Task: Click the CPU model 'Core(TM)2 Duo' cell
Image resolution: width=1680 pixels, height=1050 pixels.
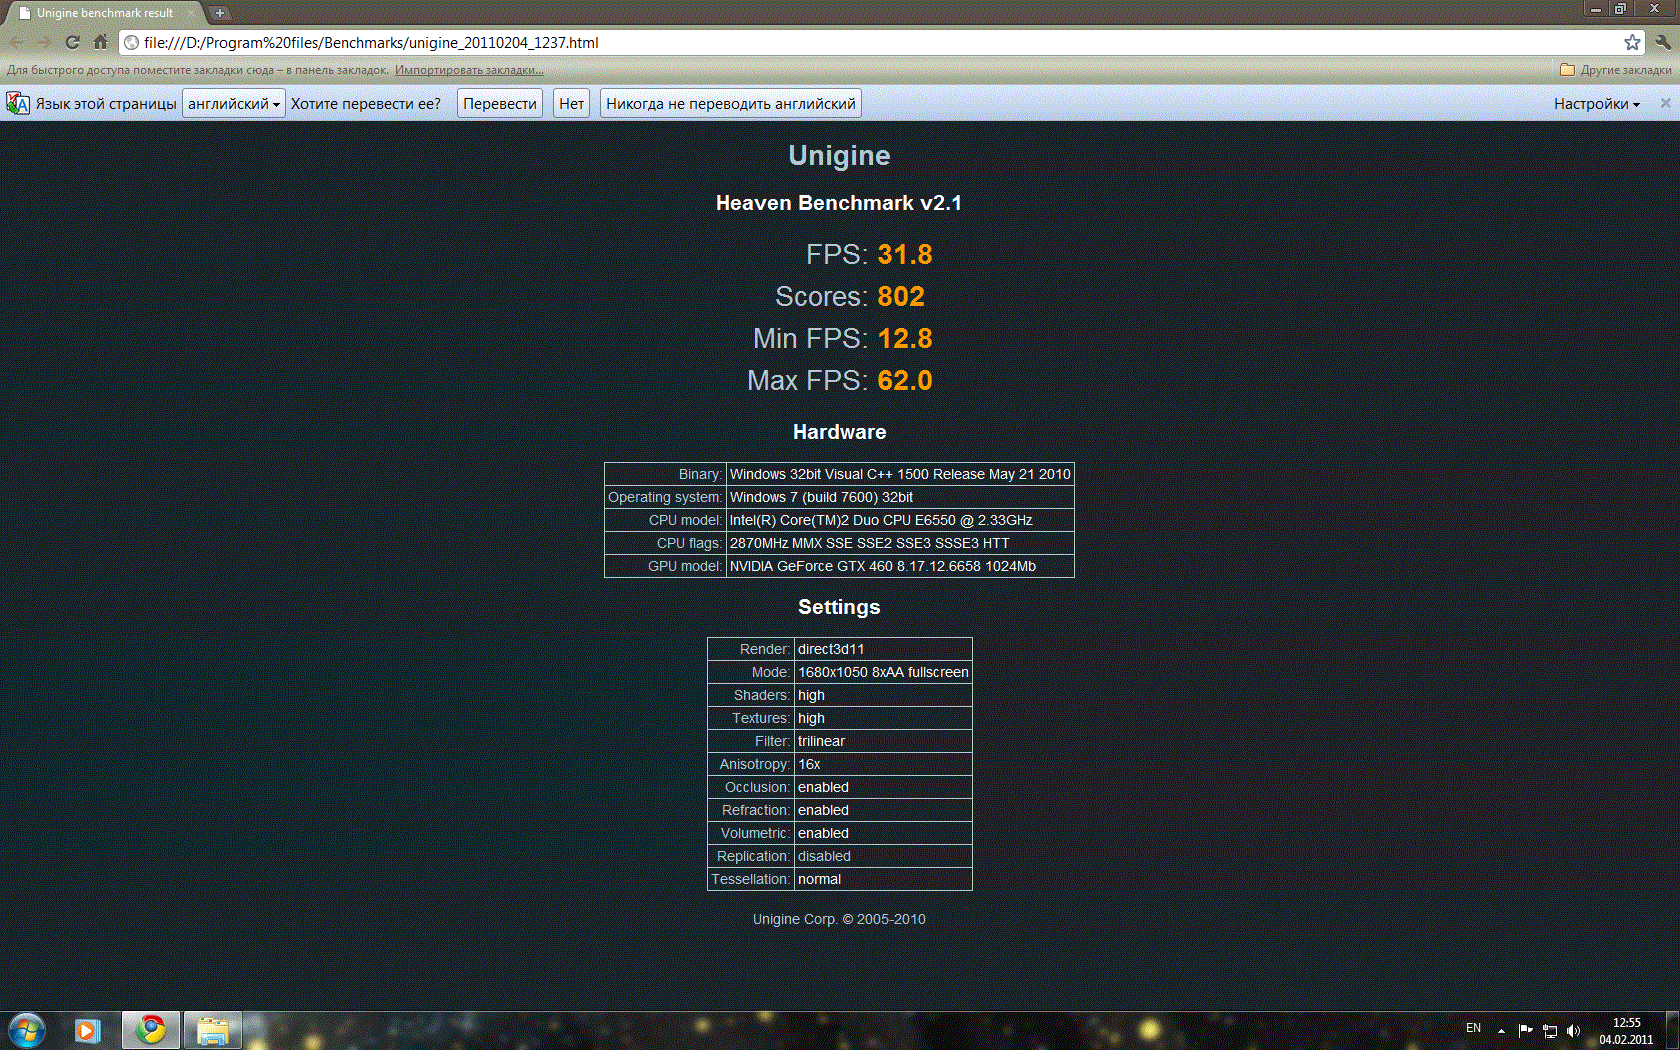Action: tap(900, 520)
